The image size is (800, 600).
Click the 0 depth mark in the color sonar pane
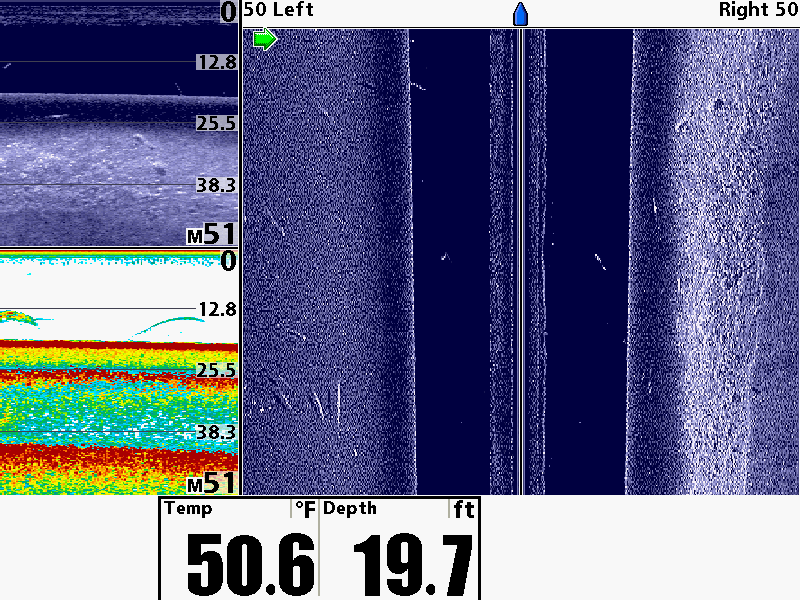[x=228, y=261]
